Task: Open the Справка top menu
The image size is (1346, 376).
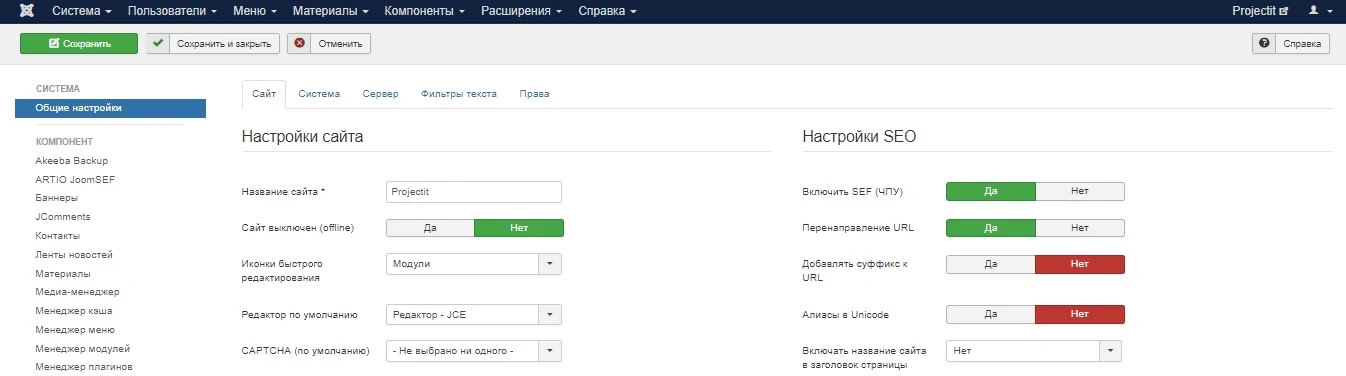Action: coord(607,11)
